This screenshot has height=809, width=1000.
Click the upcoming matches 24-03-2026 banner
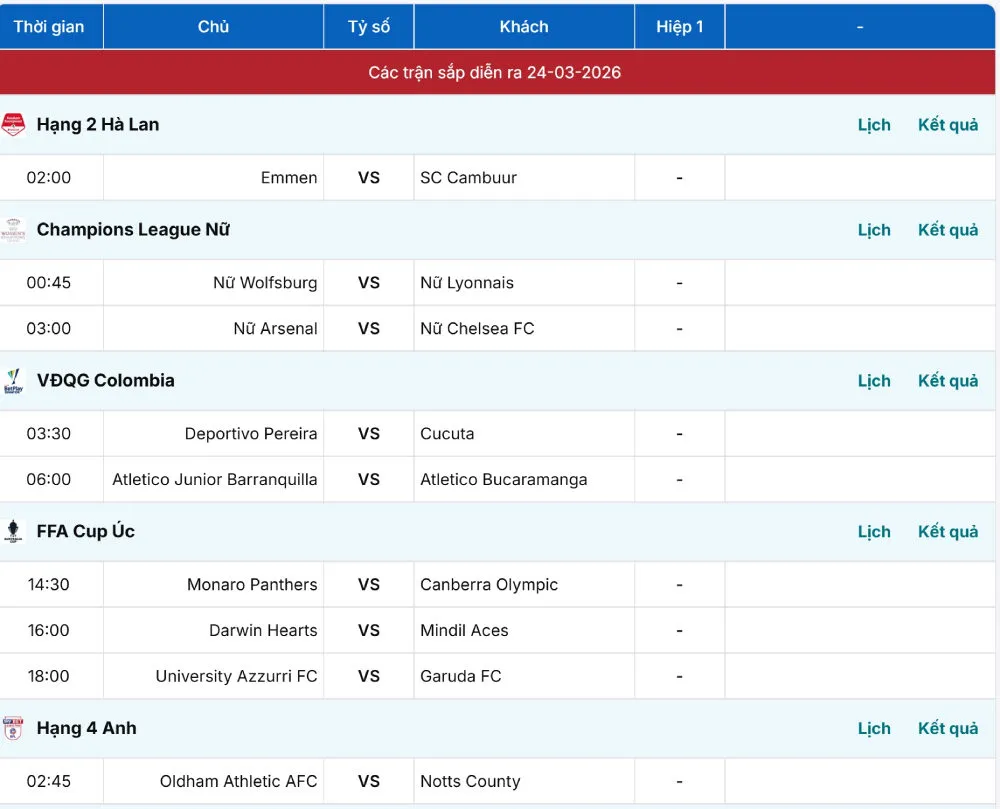(x=495, y=73)
